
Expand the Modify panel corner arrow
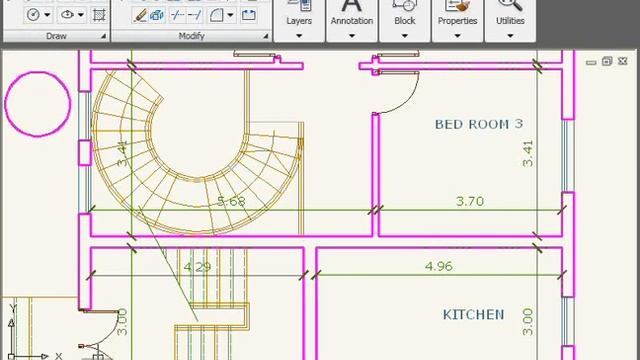(x=266, y=36)
